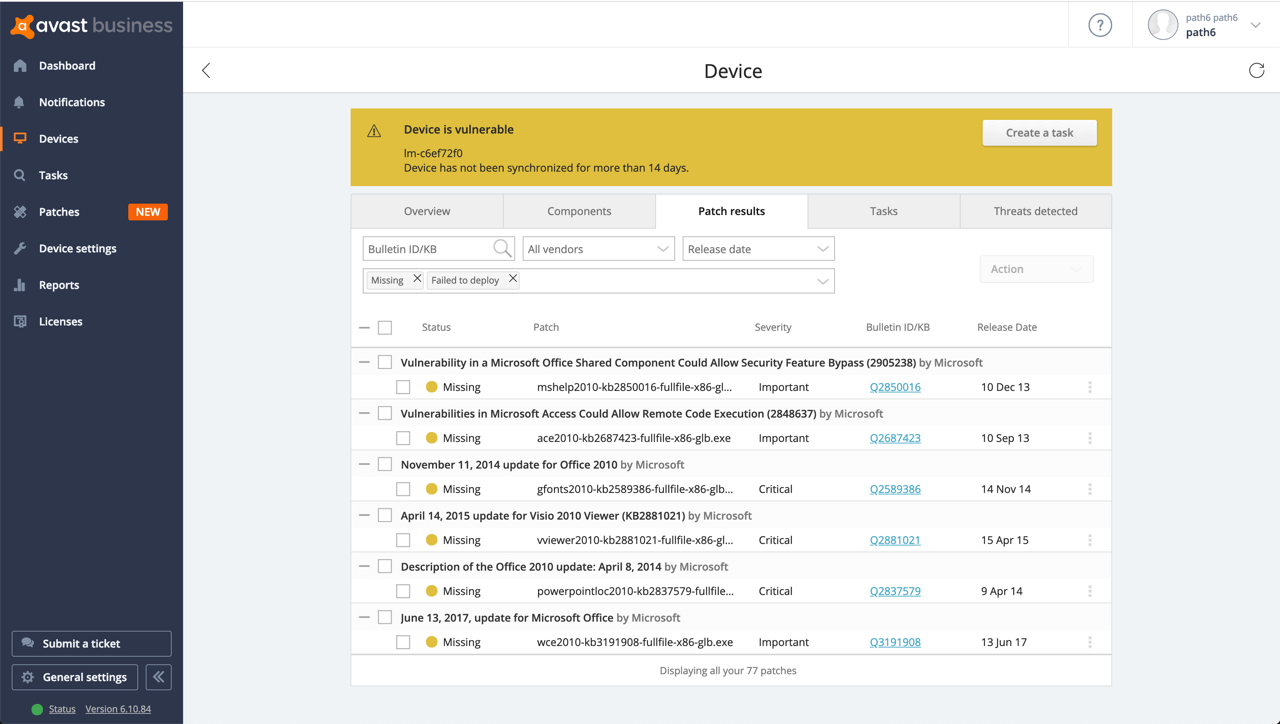Image resolution: width=1280 pixels, height=724 pixels.
Task: Click the help question mark icon
Action: tap(1100, 26)
